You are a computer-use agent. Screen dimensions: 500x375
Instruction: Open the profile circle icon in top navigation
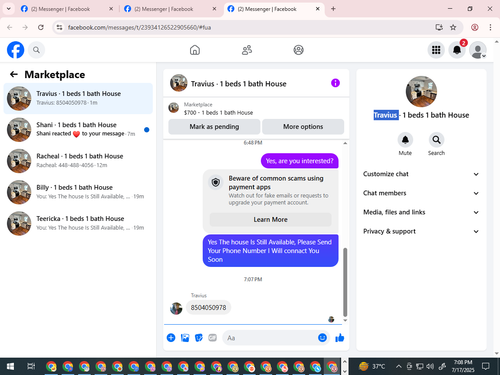[x=298, y=50]
